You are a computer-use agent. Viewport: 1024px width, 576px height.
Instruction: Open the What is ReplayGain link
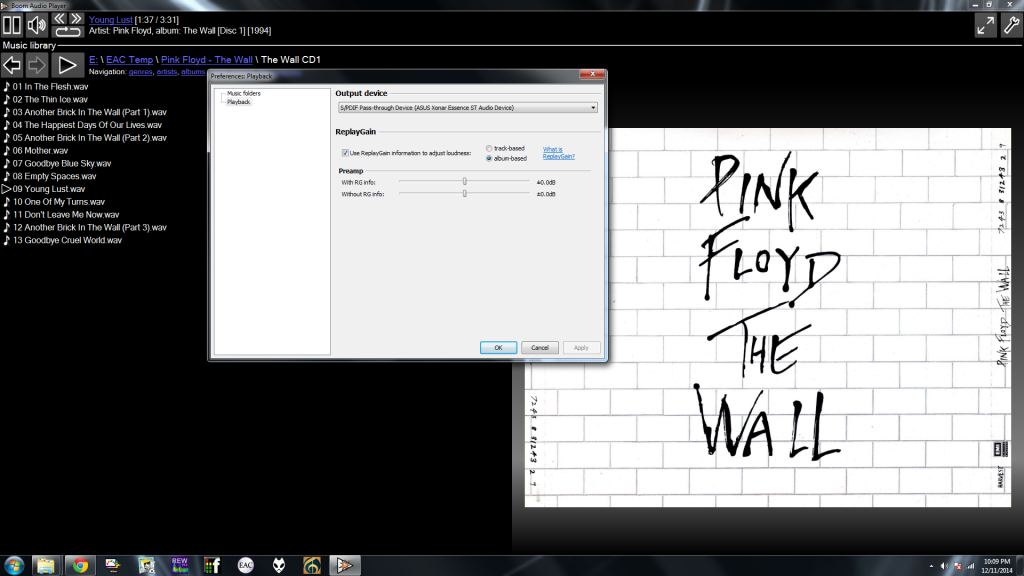(558, 153)
